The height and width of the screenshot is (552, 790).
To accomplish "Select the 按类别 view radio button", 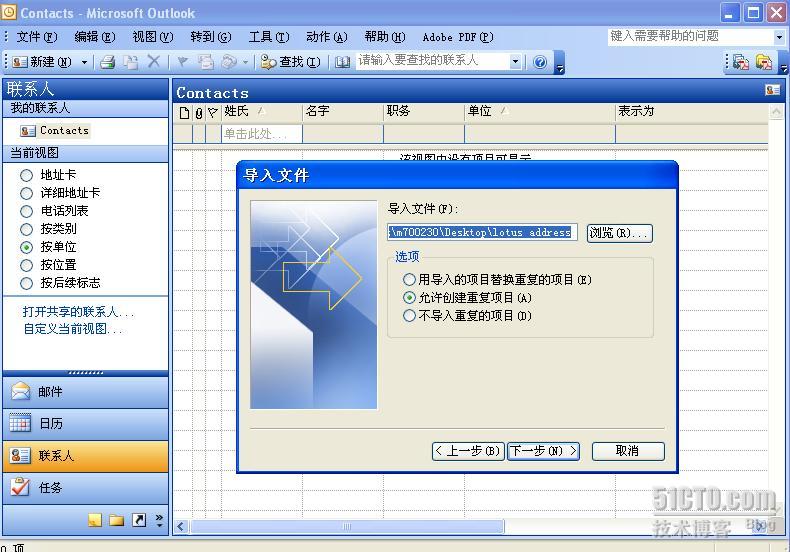I will coord(26,229).
